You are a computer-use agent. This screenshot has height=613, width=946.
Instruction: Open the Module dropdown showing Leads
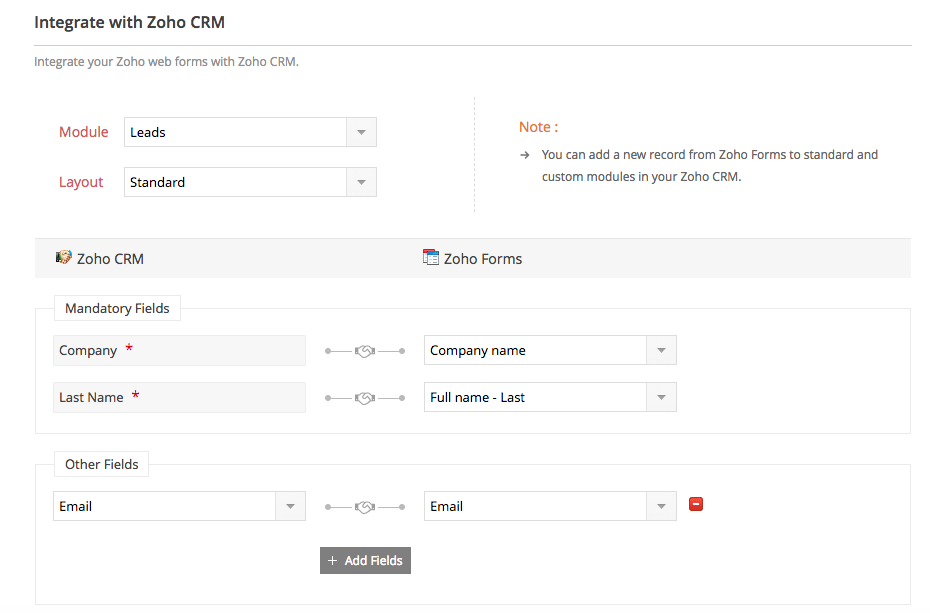click(x=250, y=132)
